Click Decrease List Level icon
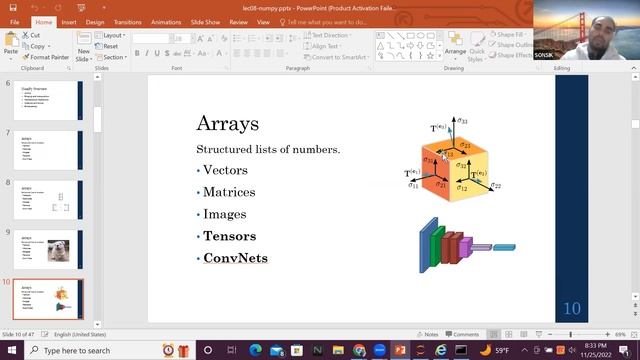 click(x=268, y=38)
